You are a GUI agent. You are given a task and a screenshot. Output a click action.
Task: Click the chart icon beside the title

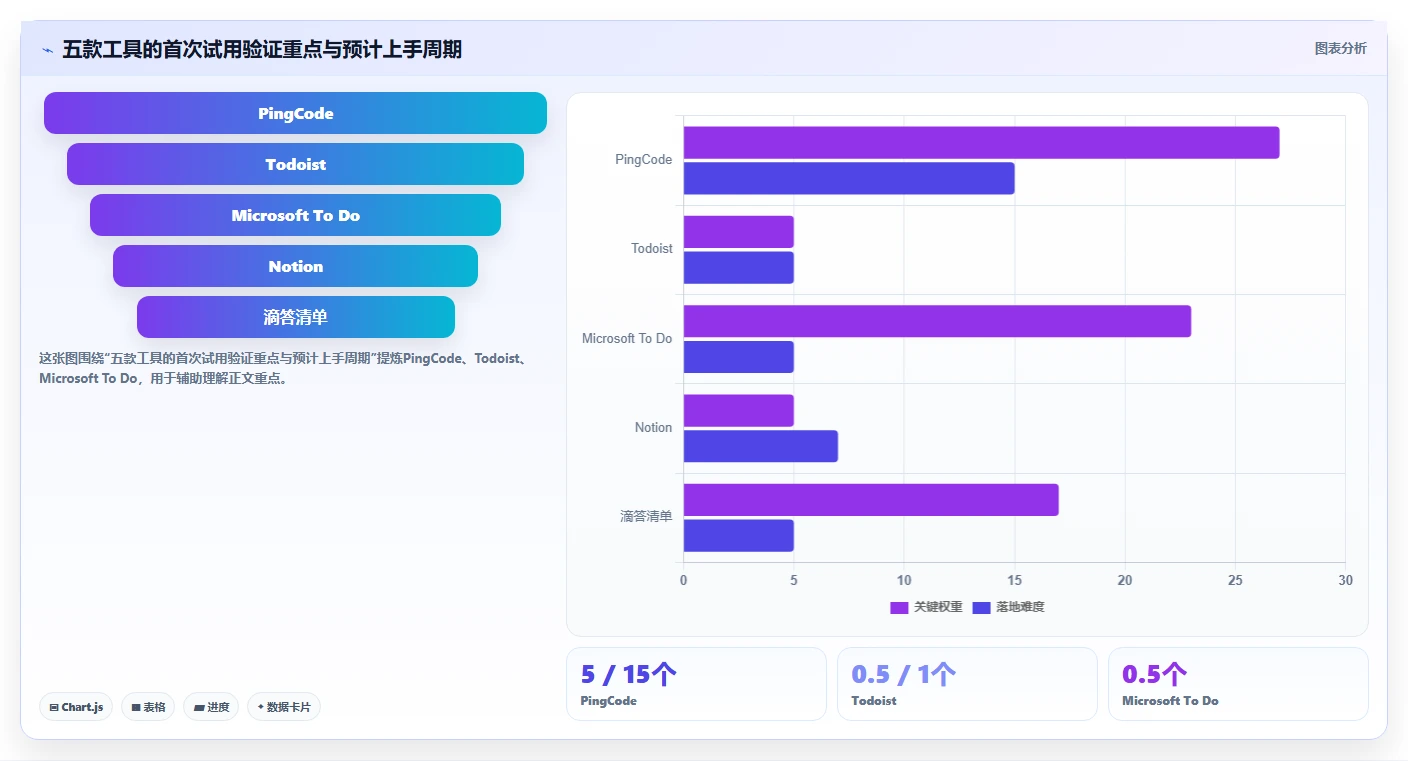click(x=47, y=50)
